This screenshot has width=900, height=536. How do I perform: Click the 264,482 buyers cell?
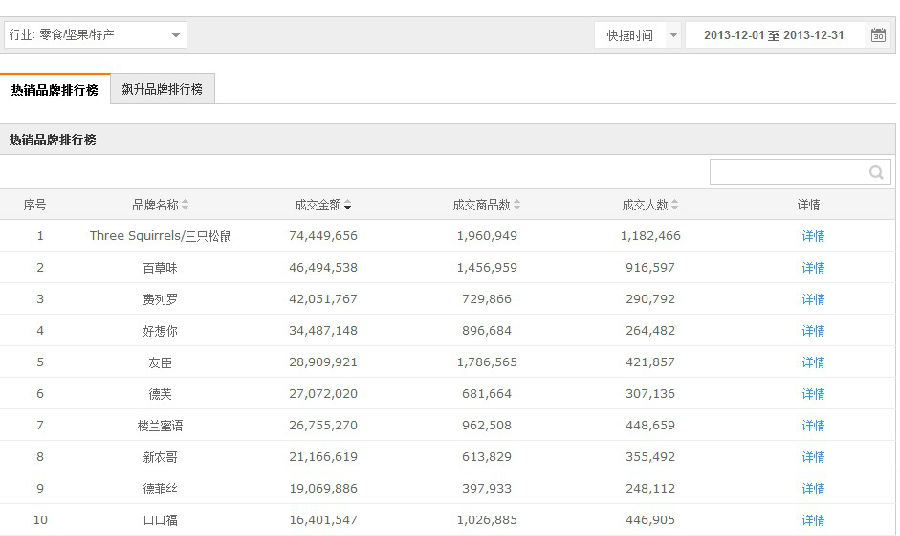coord(650,331)
